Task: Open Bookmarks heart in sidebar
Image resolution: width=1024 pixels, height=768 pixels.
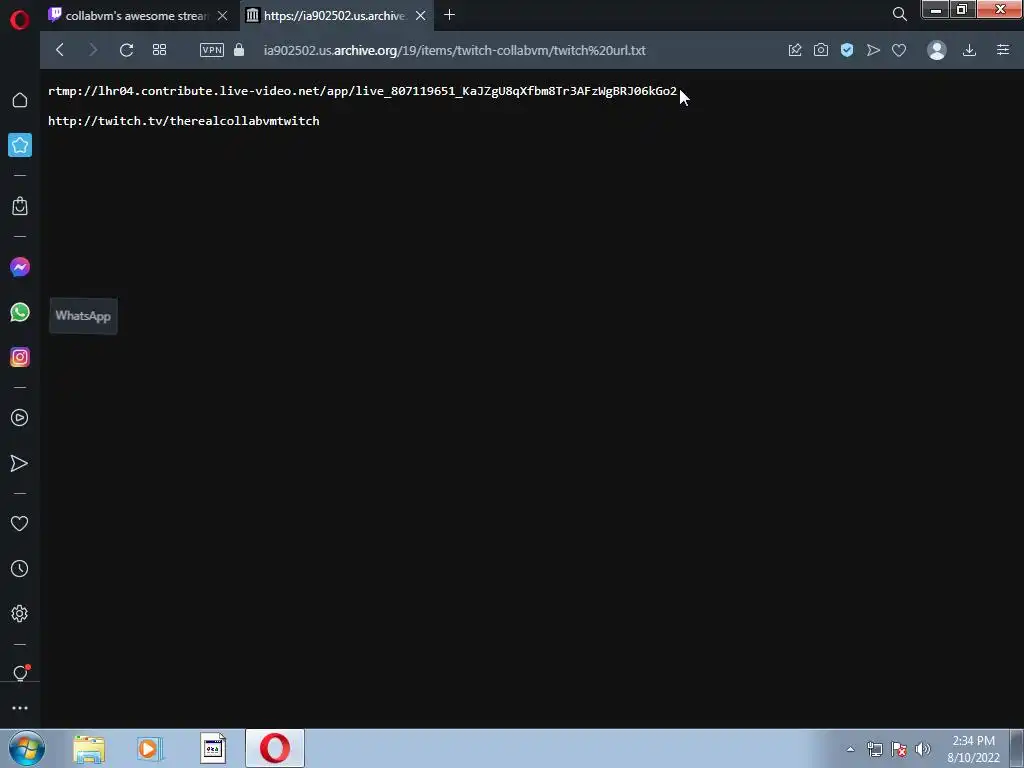Action: 20,524
